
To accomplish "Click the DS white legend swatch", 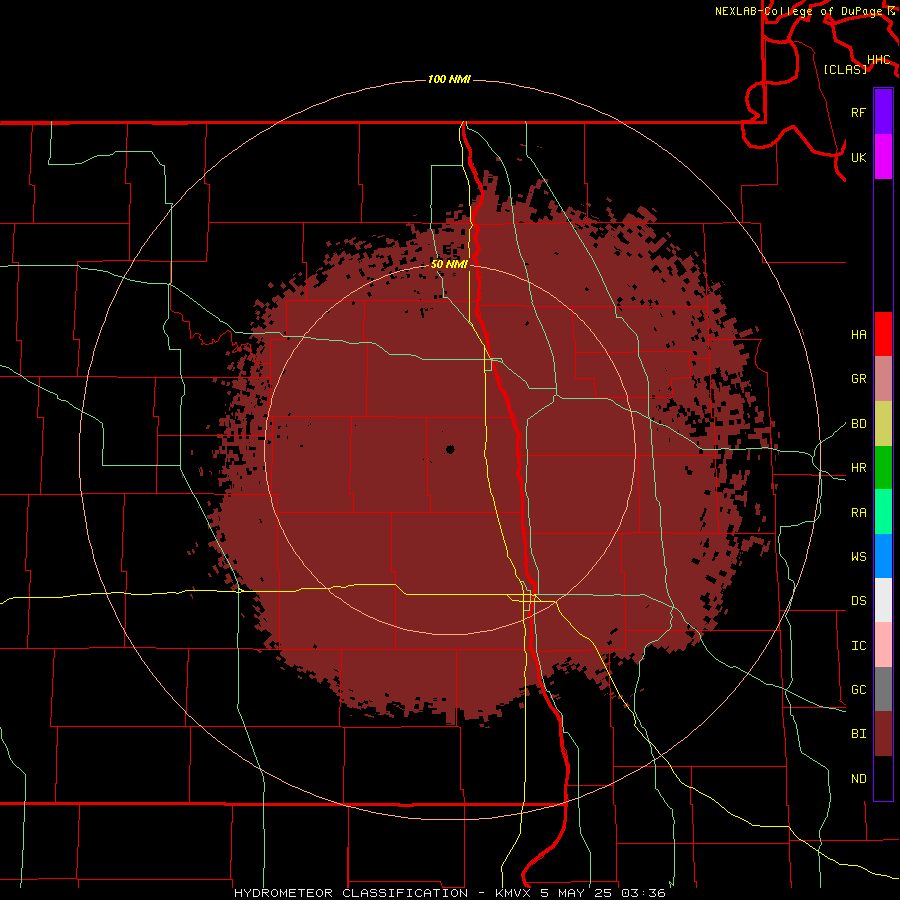I will pyautogui.click(x=883, y=600).
